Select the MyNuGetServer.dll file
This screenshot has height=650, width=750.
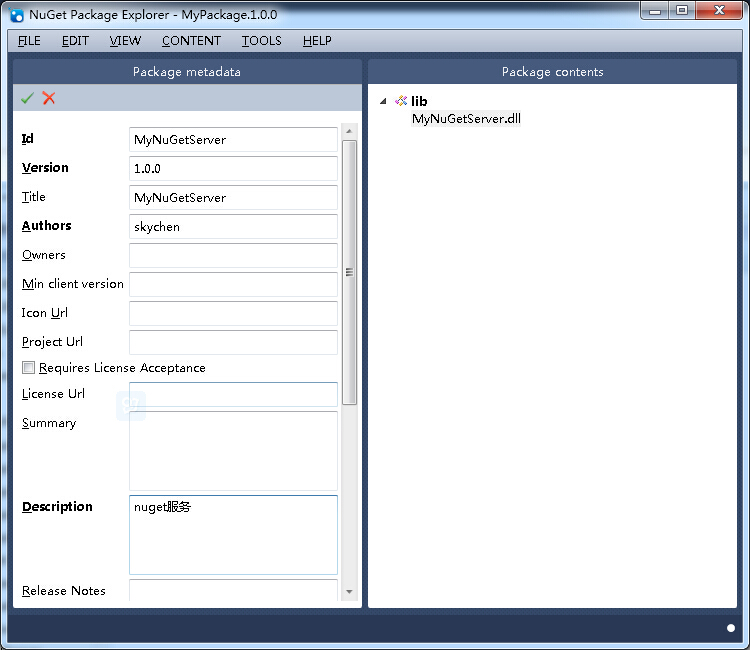[466, 119]
